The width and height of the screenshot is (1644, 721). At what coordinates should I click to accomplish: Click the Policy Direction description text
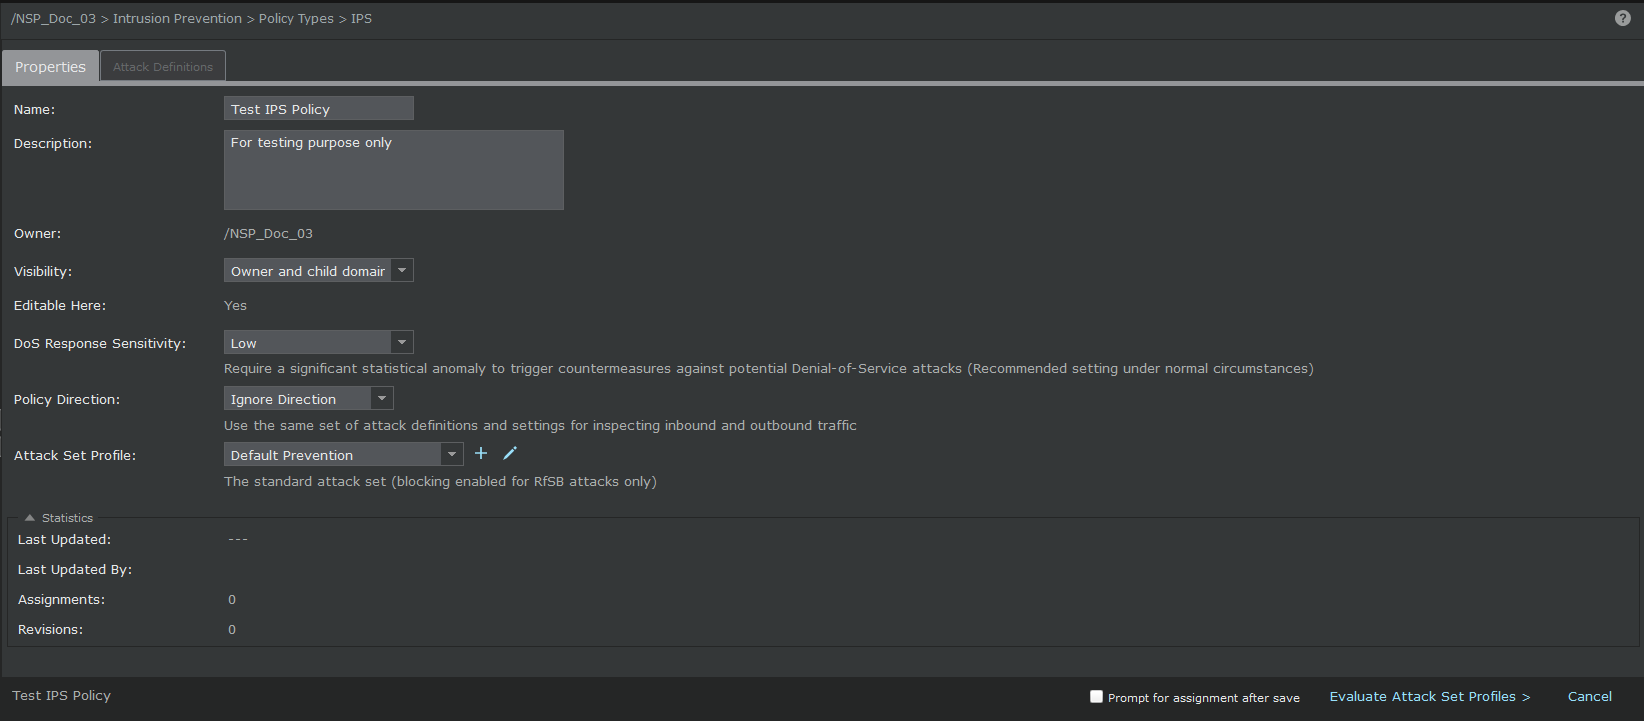pos(540,425)
